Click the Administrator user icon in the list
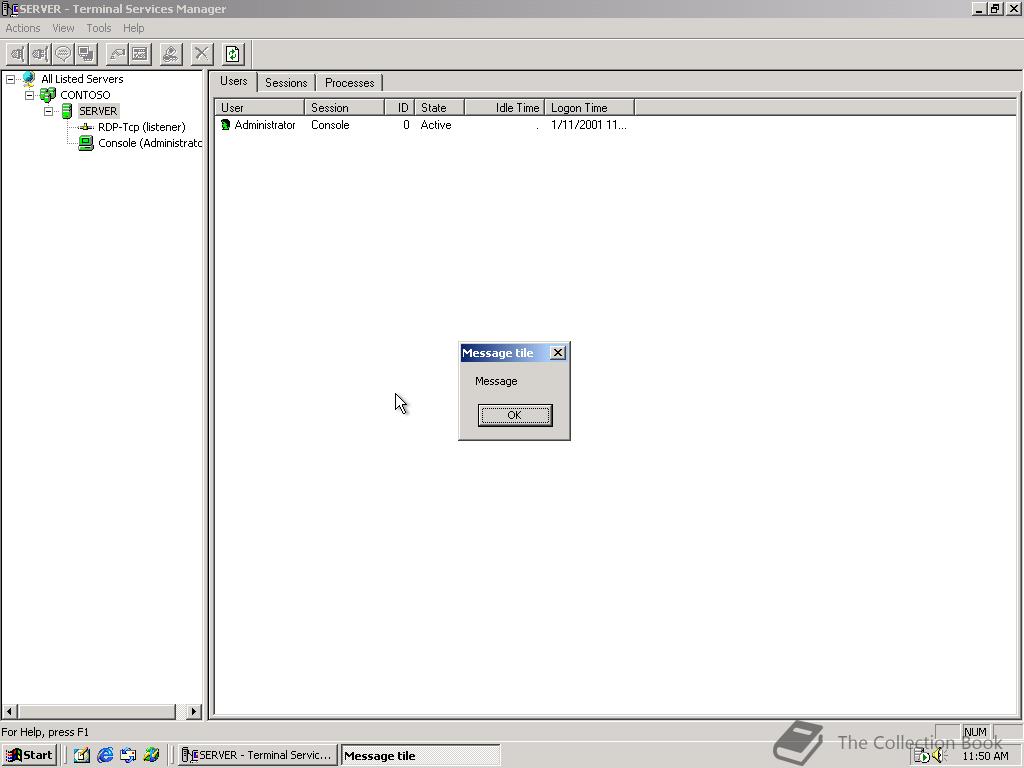 tap(226, 125)
